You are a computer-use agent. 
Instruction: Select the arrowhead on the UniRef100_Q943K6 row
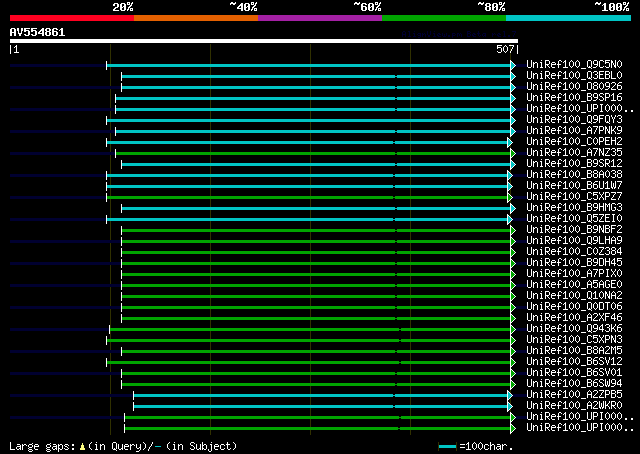point(513,329)
